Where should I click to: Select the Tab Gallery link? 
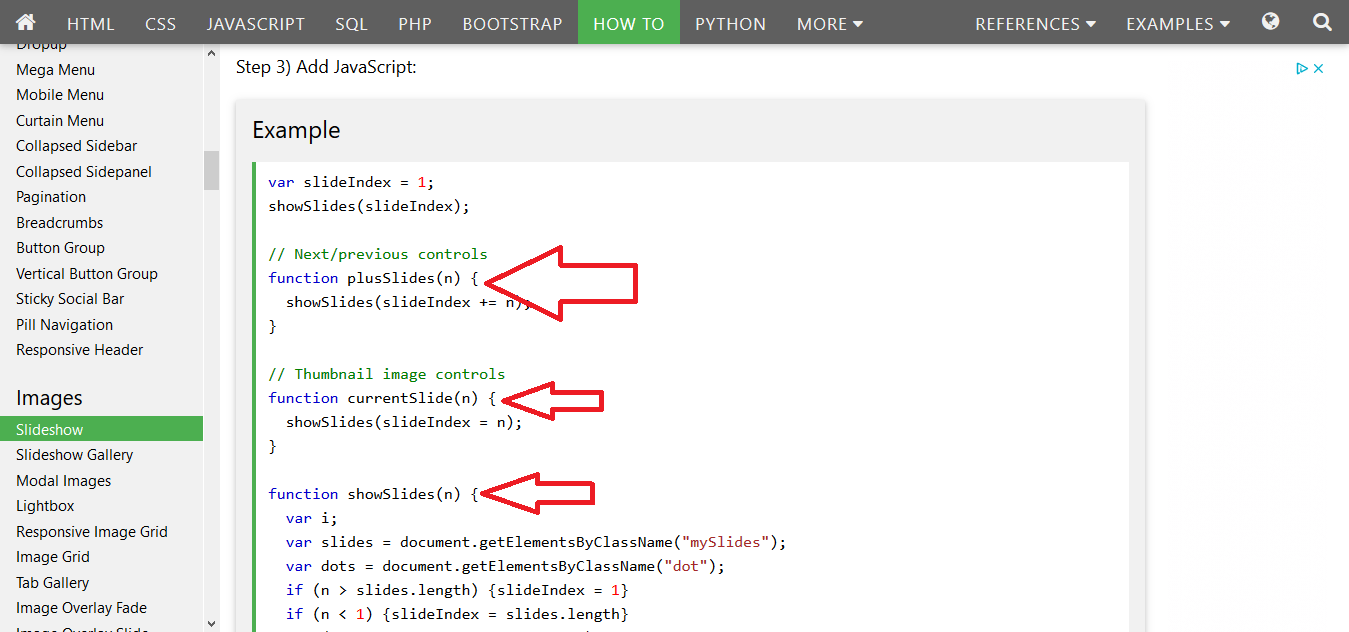(52, 582)
